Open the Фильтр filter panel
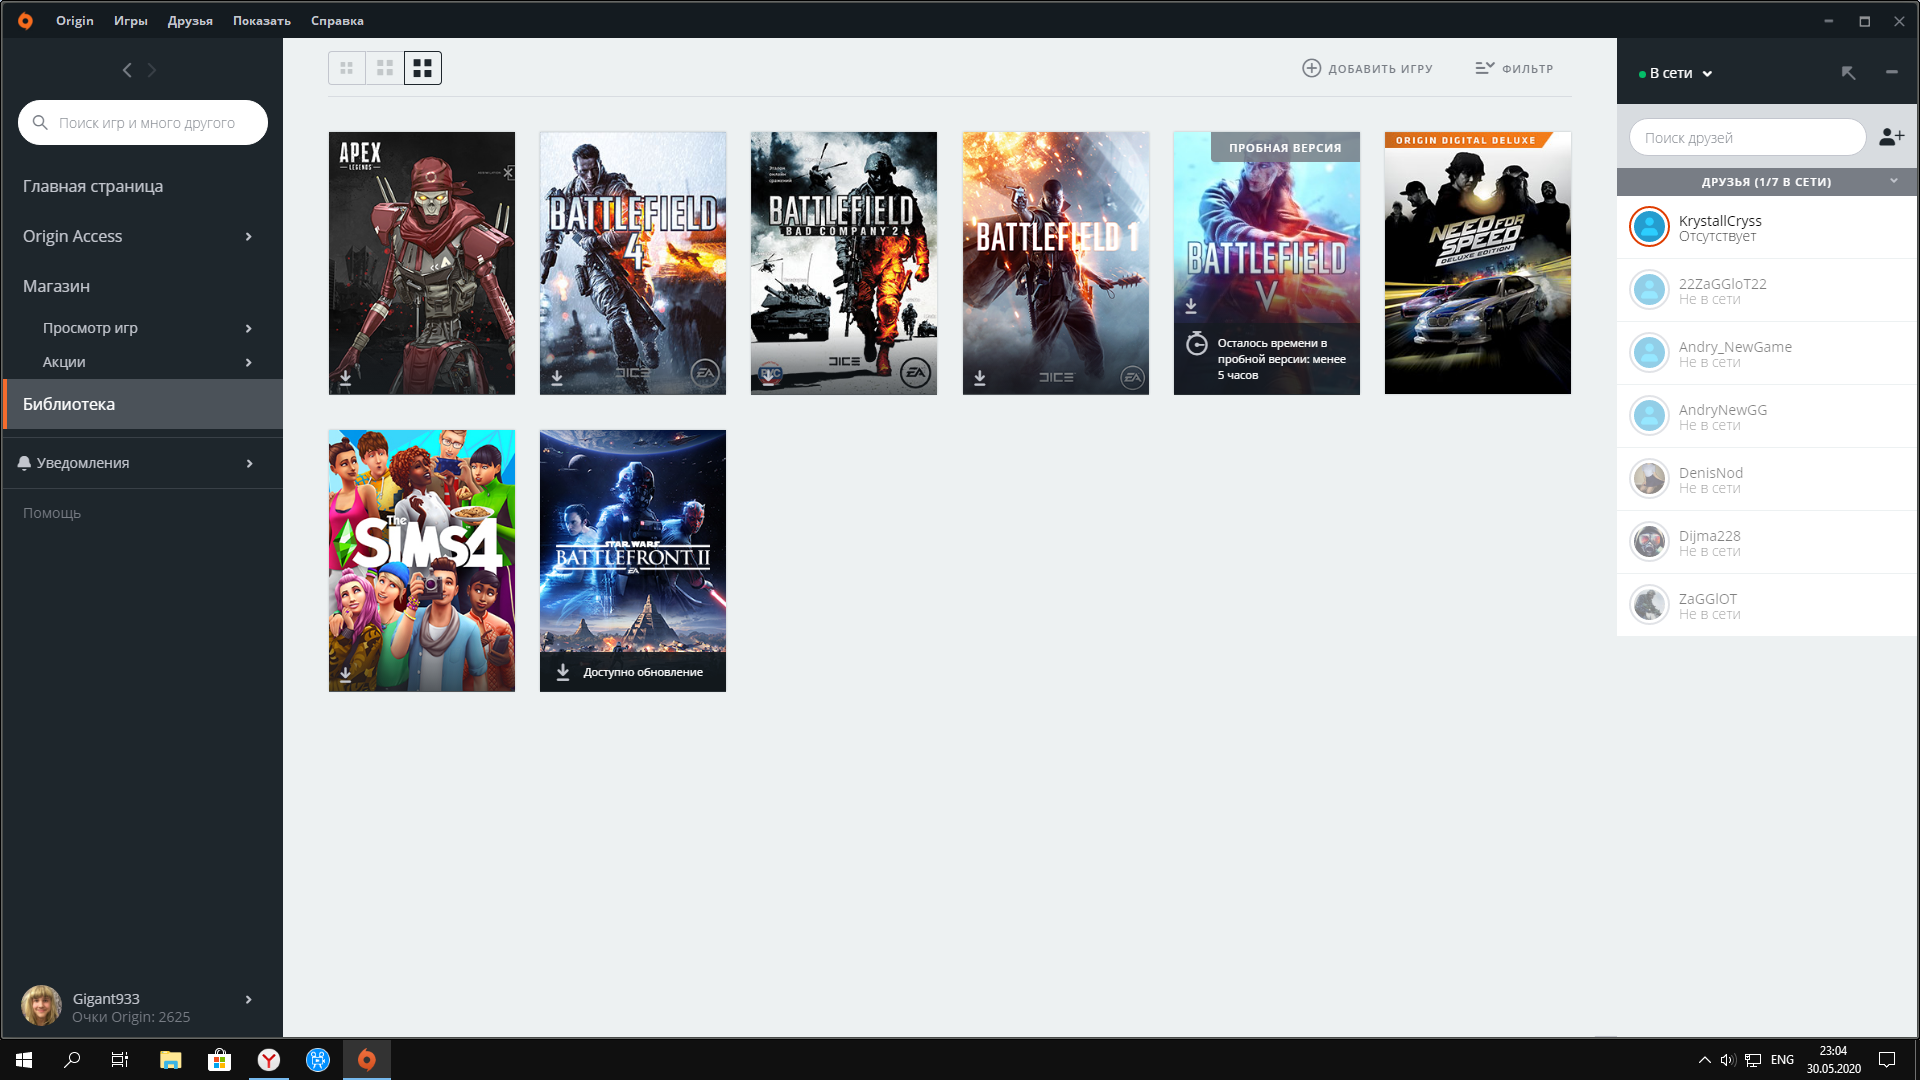Screen dimensions: 1920x1080 1514,68
